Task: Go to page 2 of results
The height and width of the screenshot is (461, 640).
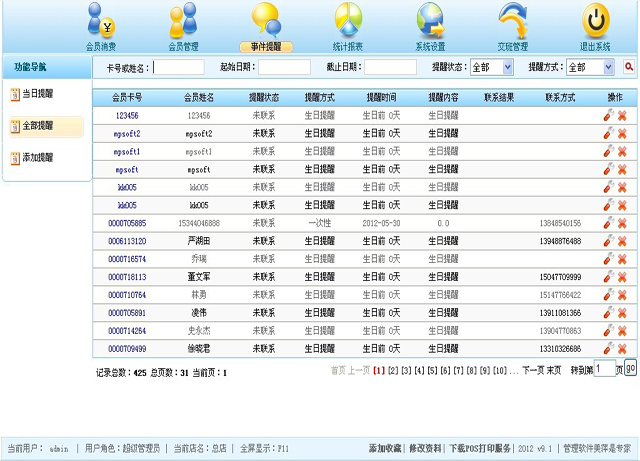Action: coord(393,371)
